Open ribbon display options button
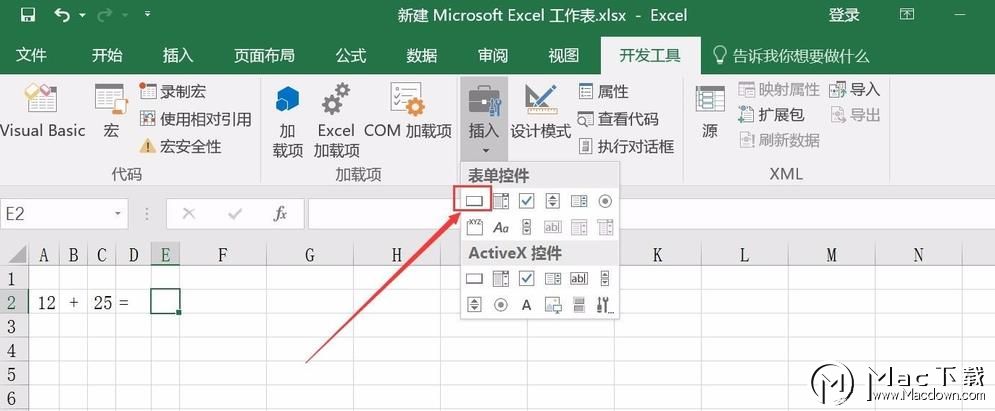 tap(908, 14)
